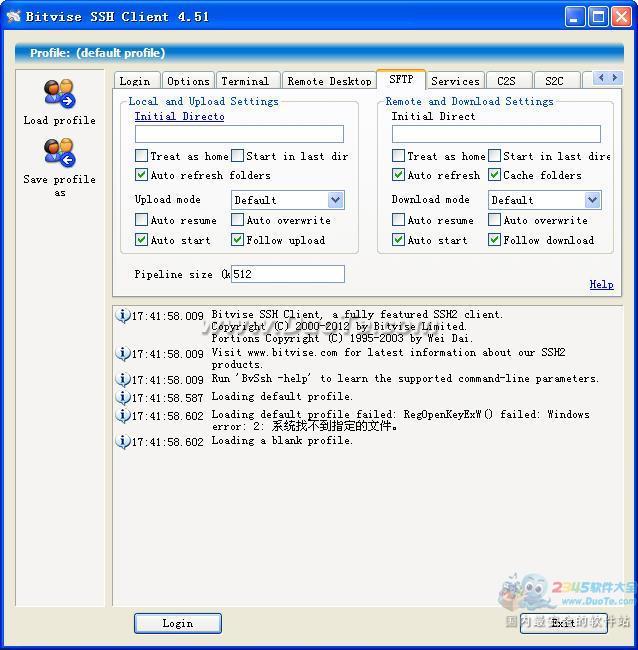Uncheck upload 'Auto start' checkbox
The image size is (638, 650).
point(141,240)
